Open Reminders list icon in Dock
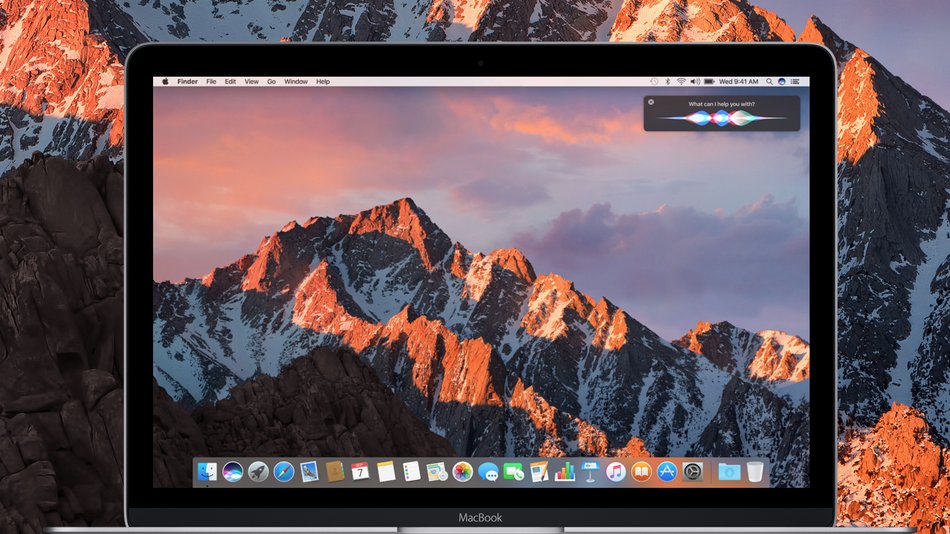The width and height of the screenshot is (950, 534). coord(411,472)
